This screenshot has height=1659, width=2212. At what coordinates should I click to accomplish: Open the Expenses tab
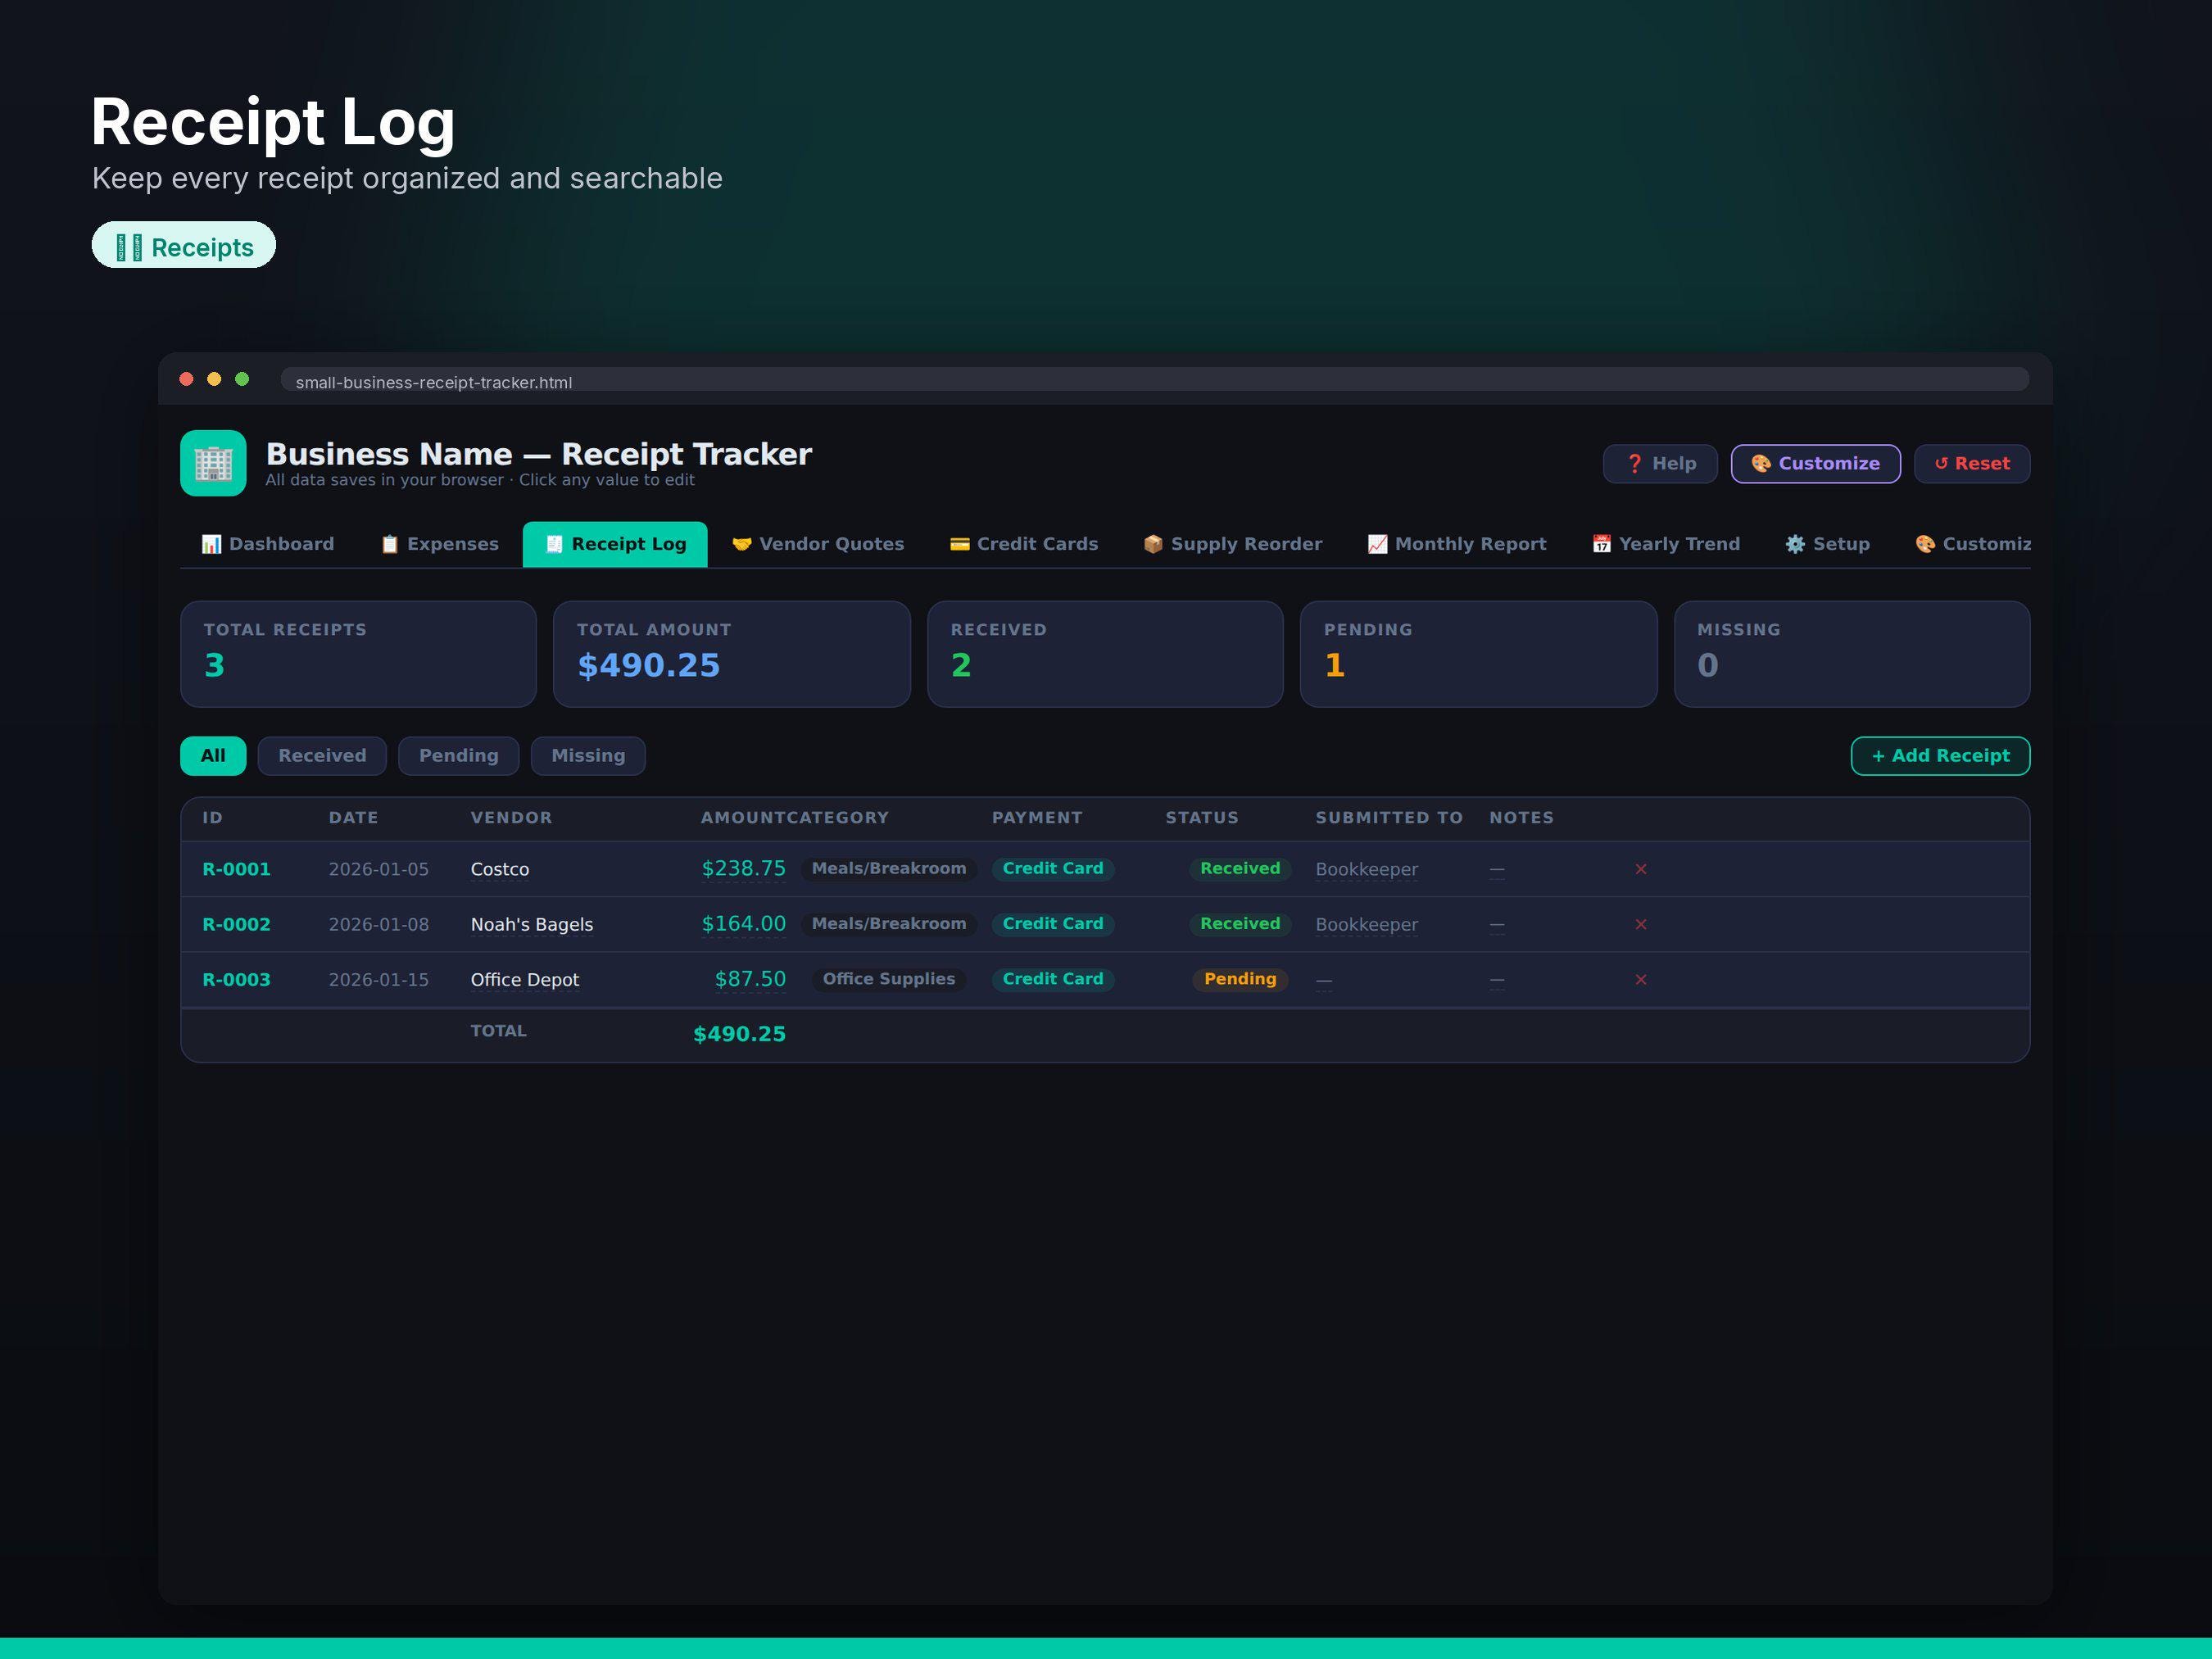tap(439, 544)
